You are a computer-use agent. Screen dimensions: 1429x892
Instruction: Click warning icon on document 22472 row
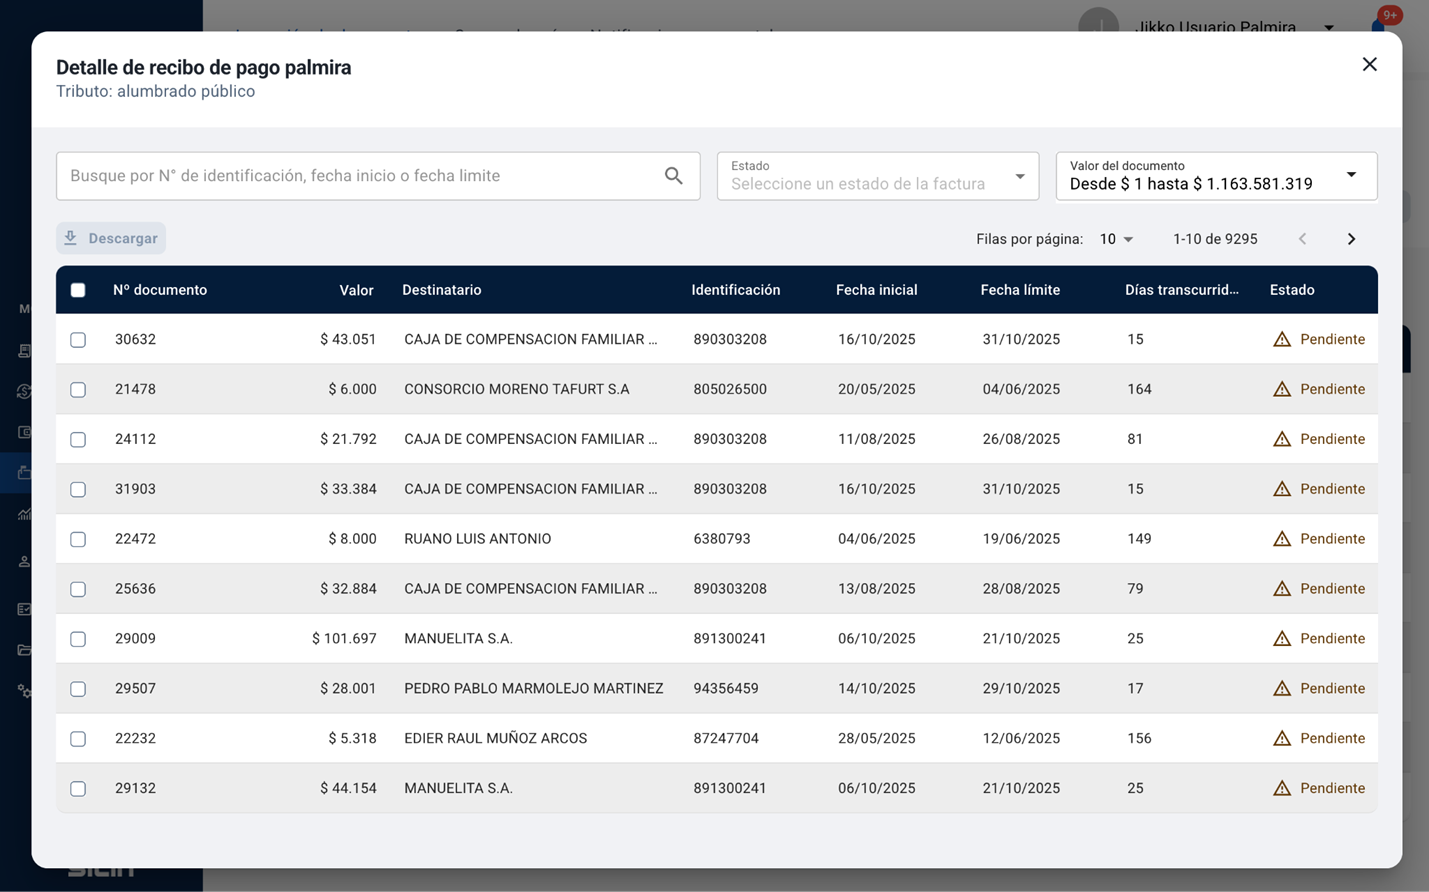pyautogui.click(x=1281, y=539)
